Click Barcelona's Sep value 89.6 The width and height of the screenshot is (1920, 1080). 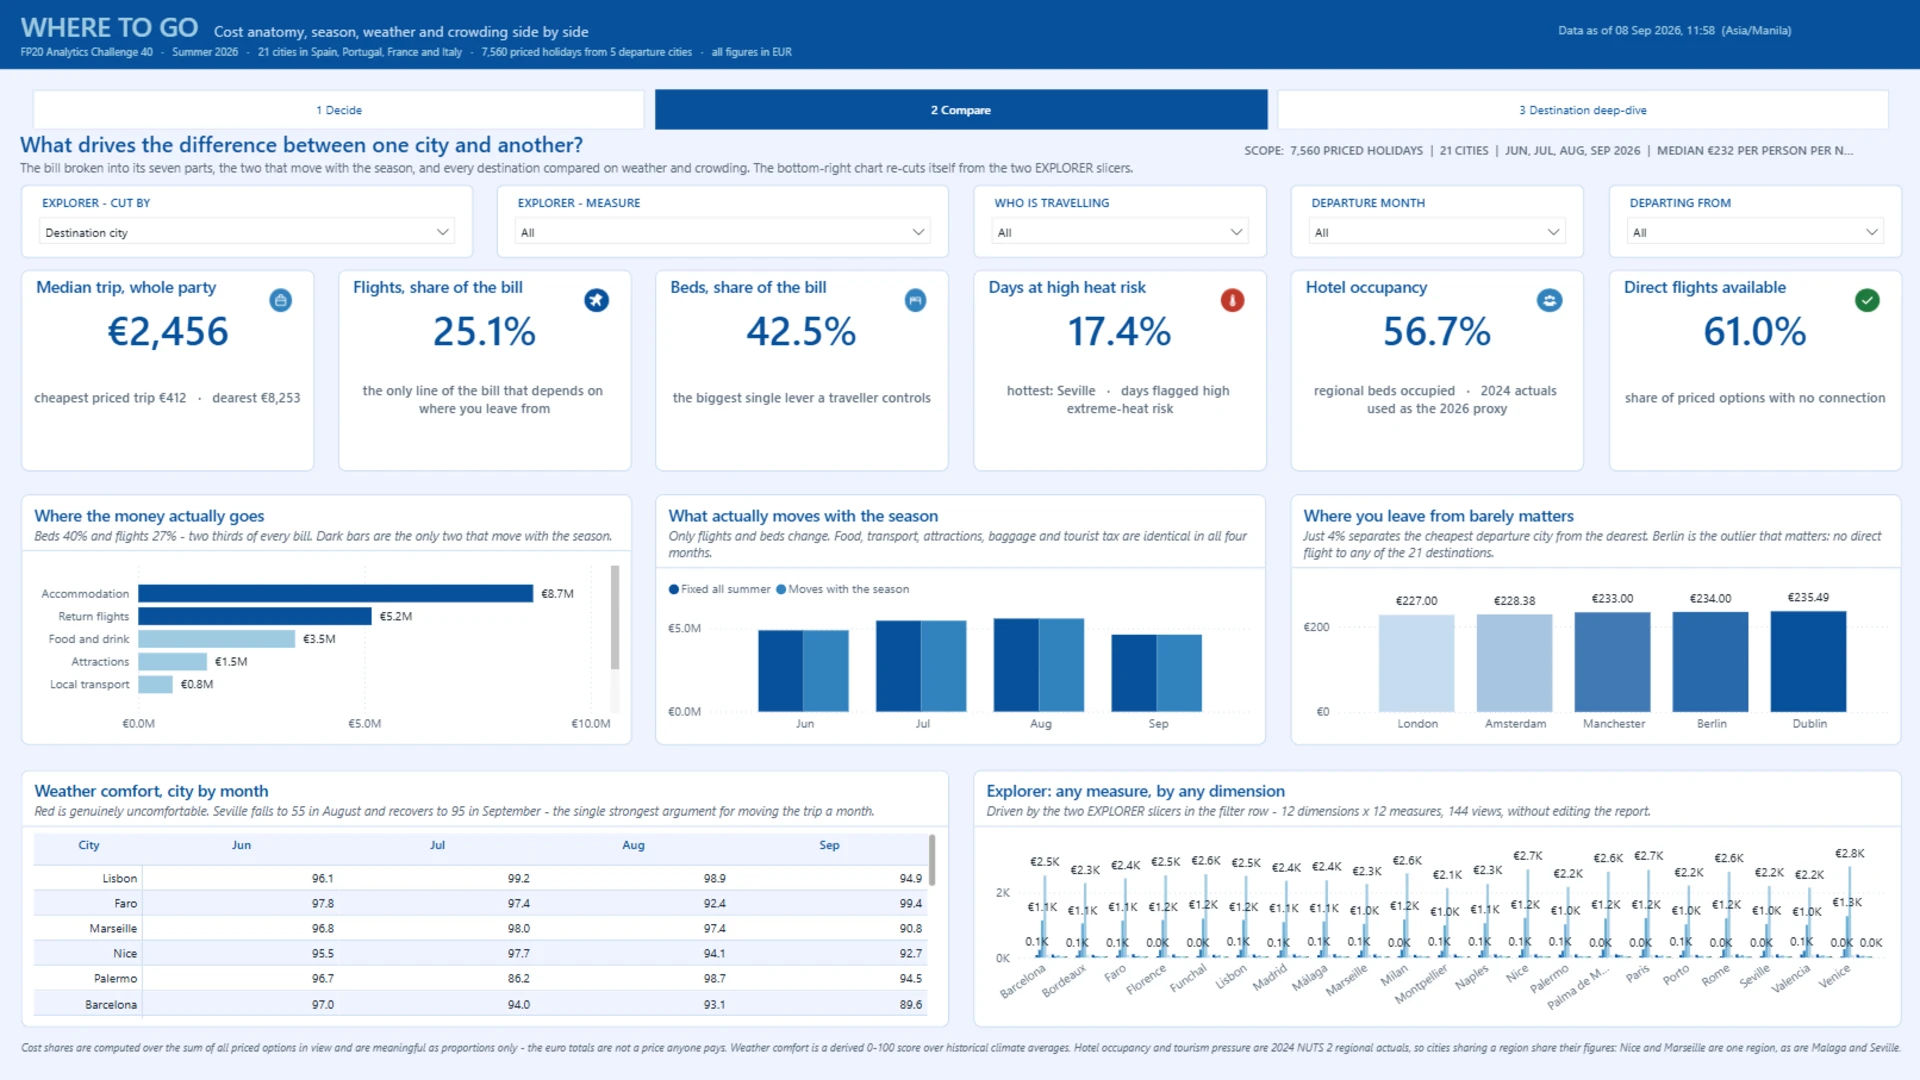pyautogui.click(x=910, y=1004)
